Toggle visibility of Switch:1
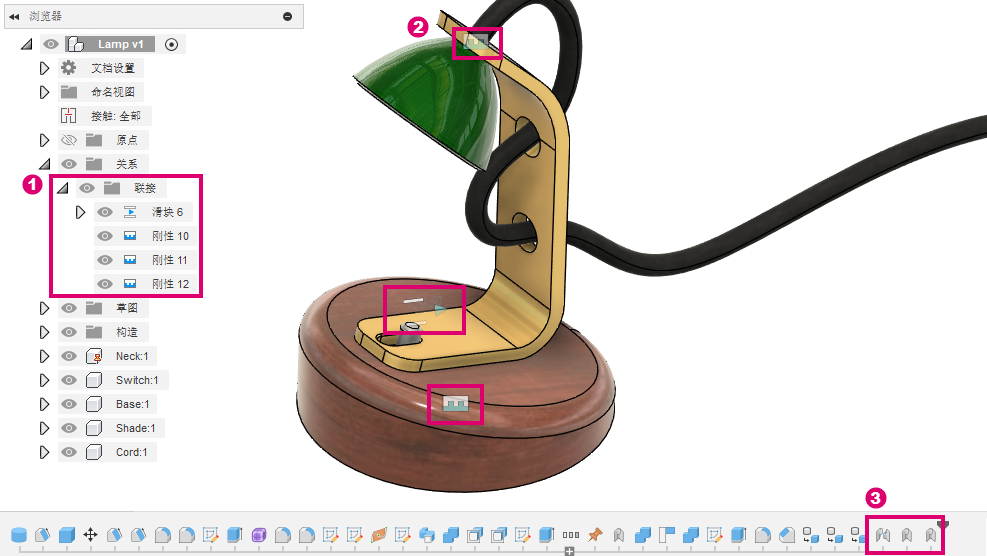Viewport: 987px width, 556px height. (x=69, y=380)
